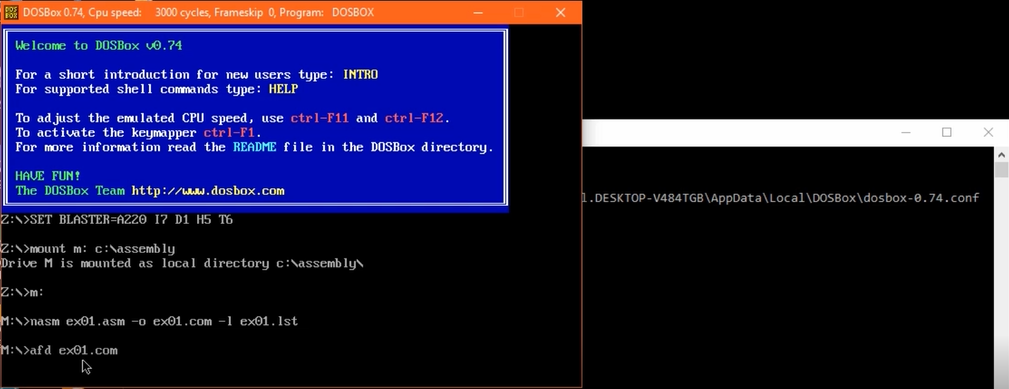Click the dosbox-0.74.conf path text
The width and height of the screenshot is (1009, 389).
pyautogui.click(x=779, y=197)
